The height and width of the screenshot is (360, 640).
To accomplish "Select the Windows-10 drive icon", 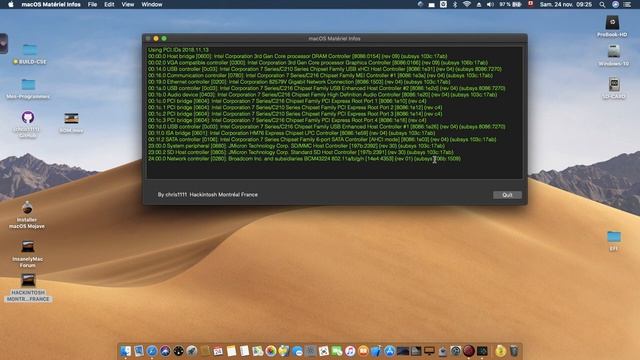I will 613,55.
